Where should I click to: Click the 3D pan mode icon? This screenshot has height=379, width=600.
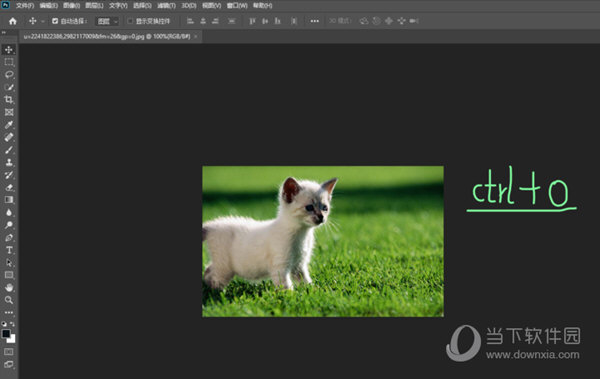tap(389, 21)
